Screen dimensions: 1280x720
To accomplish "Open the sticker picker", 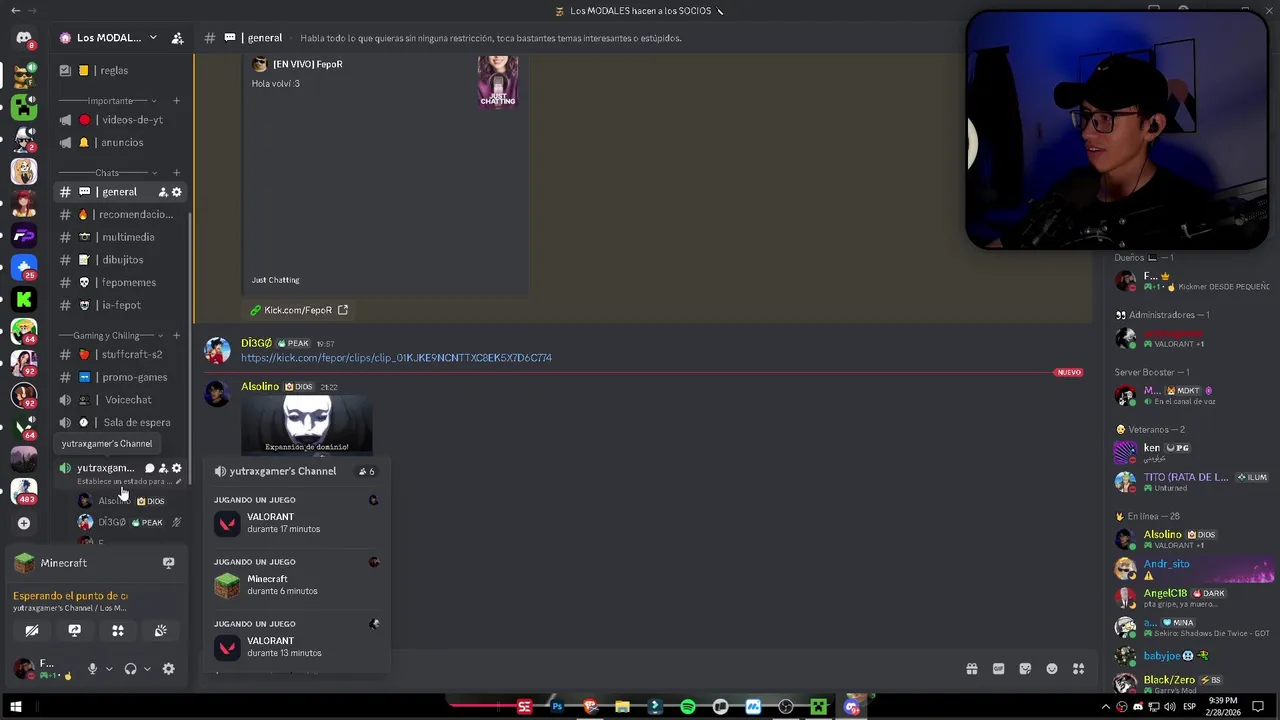I will (1025, 669).
